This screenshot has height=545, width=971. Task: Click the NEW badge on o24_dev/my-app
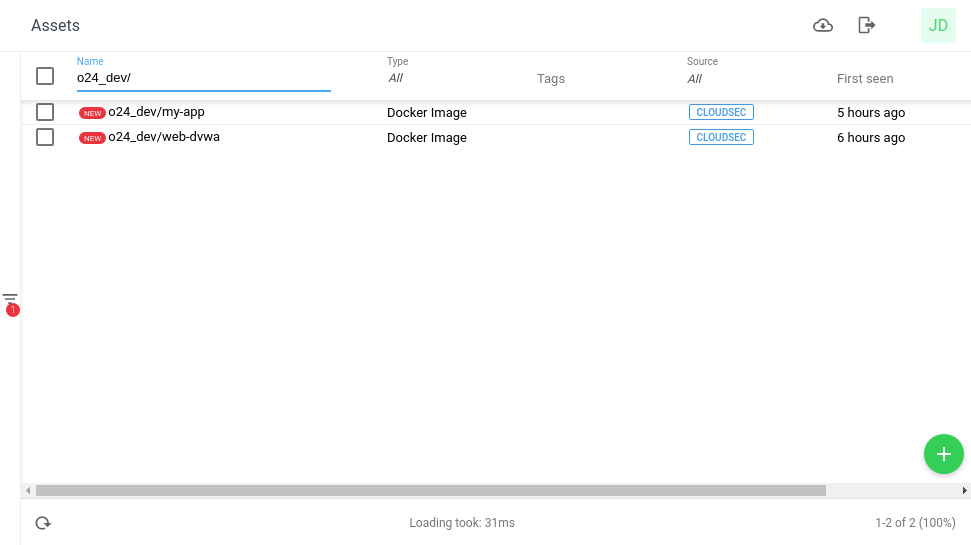(92, 113)
